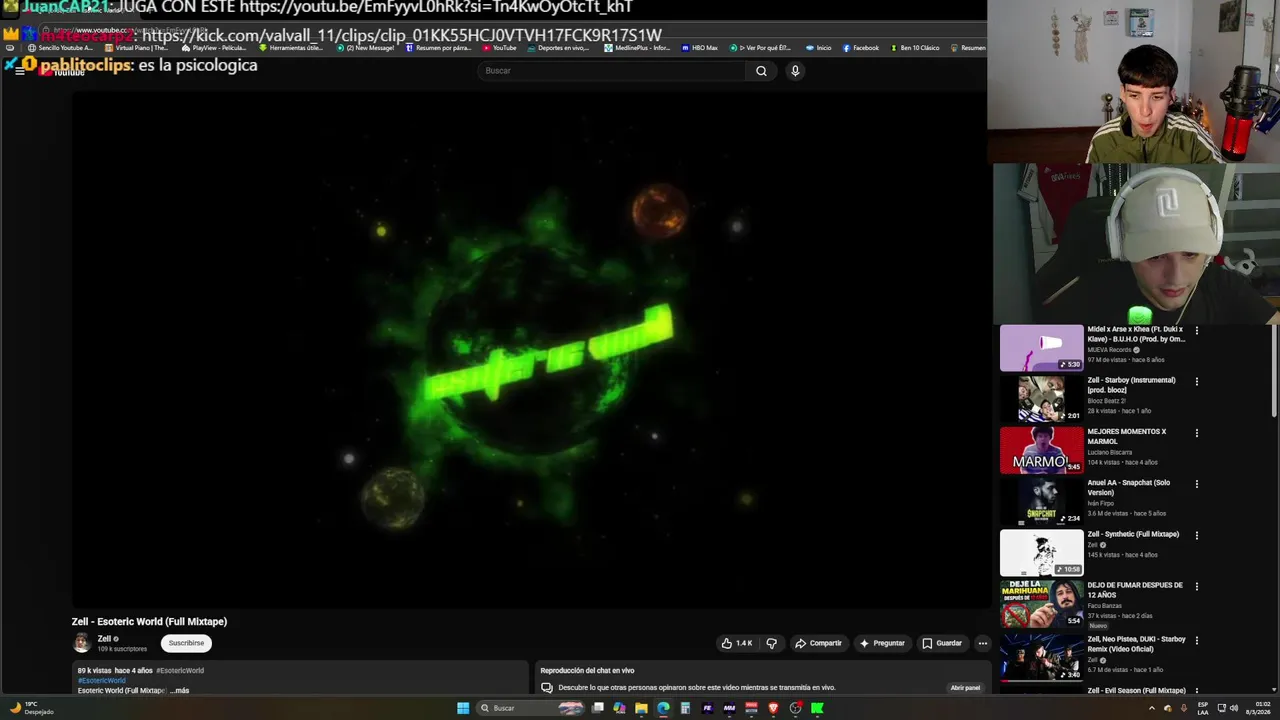Open Zell Synthetic Full Mixtape thumbnail
The image size is (1280, 720).
1041,552
